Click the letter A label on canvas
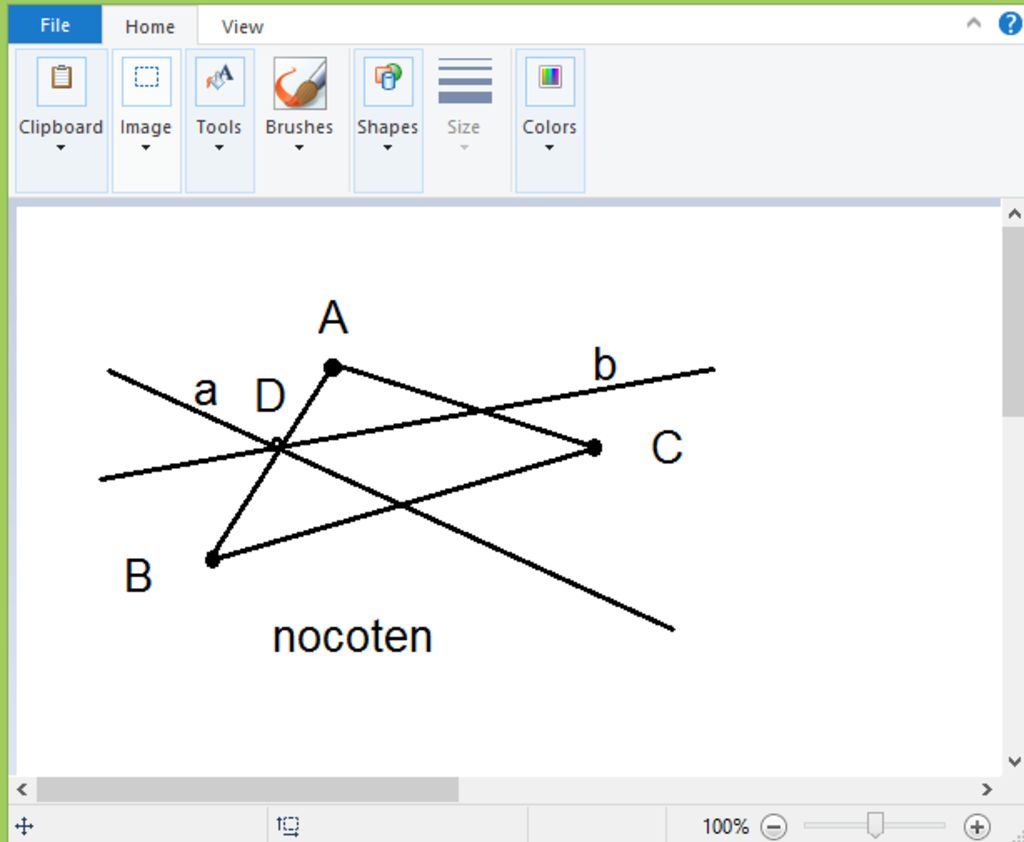 (333, 318)
